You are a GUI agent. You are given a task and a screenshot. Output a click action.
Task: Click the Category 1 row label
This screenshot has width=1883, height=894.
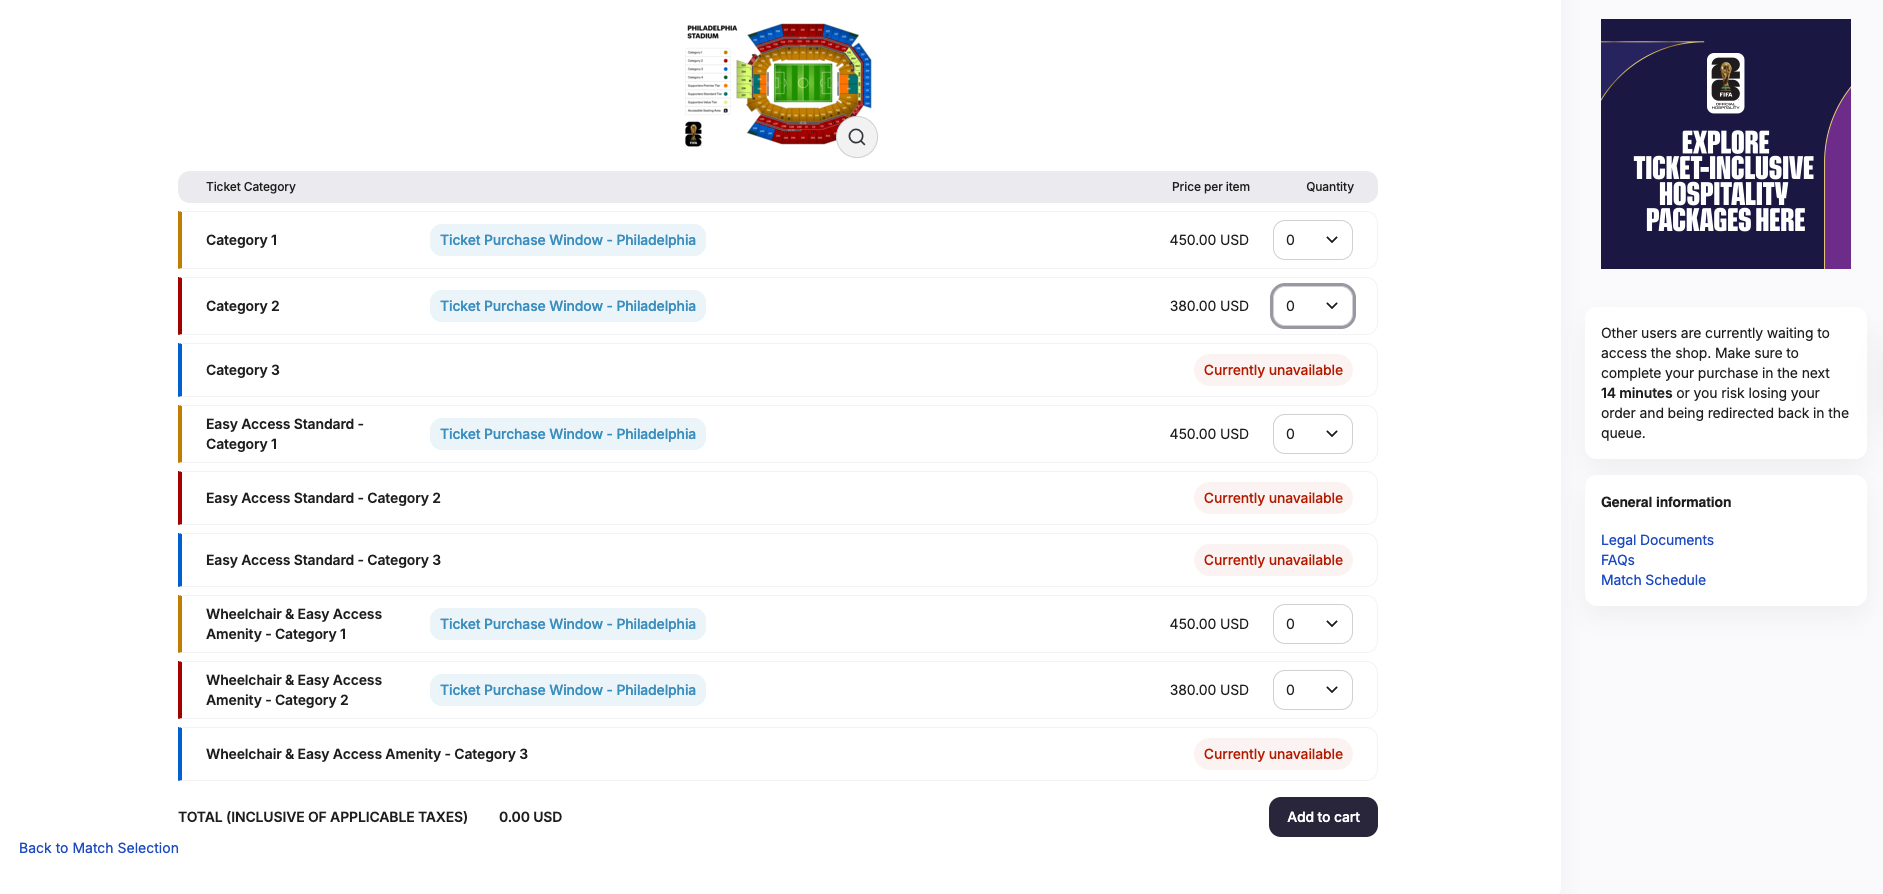(241, 240)
